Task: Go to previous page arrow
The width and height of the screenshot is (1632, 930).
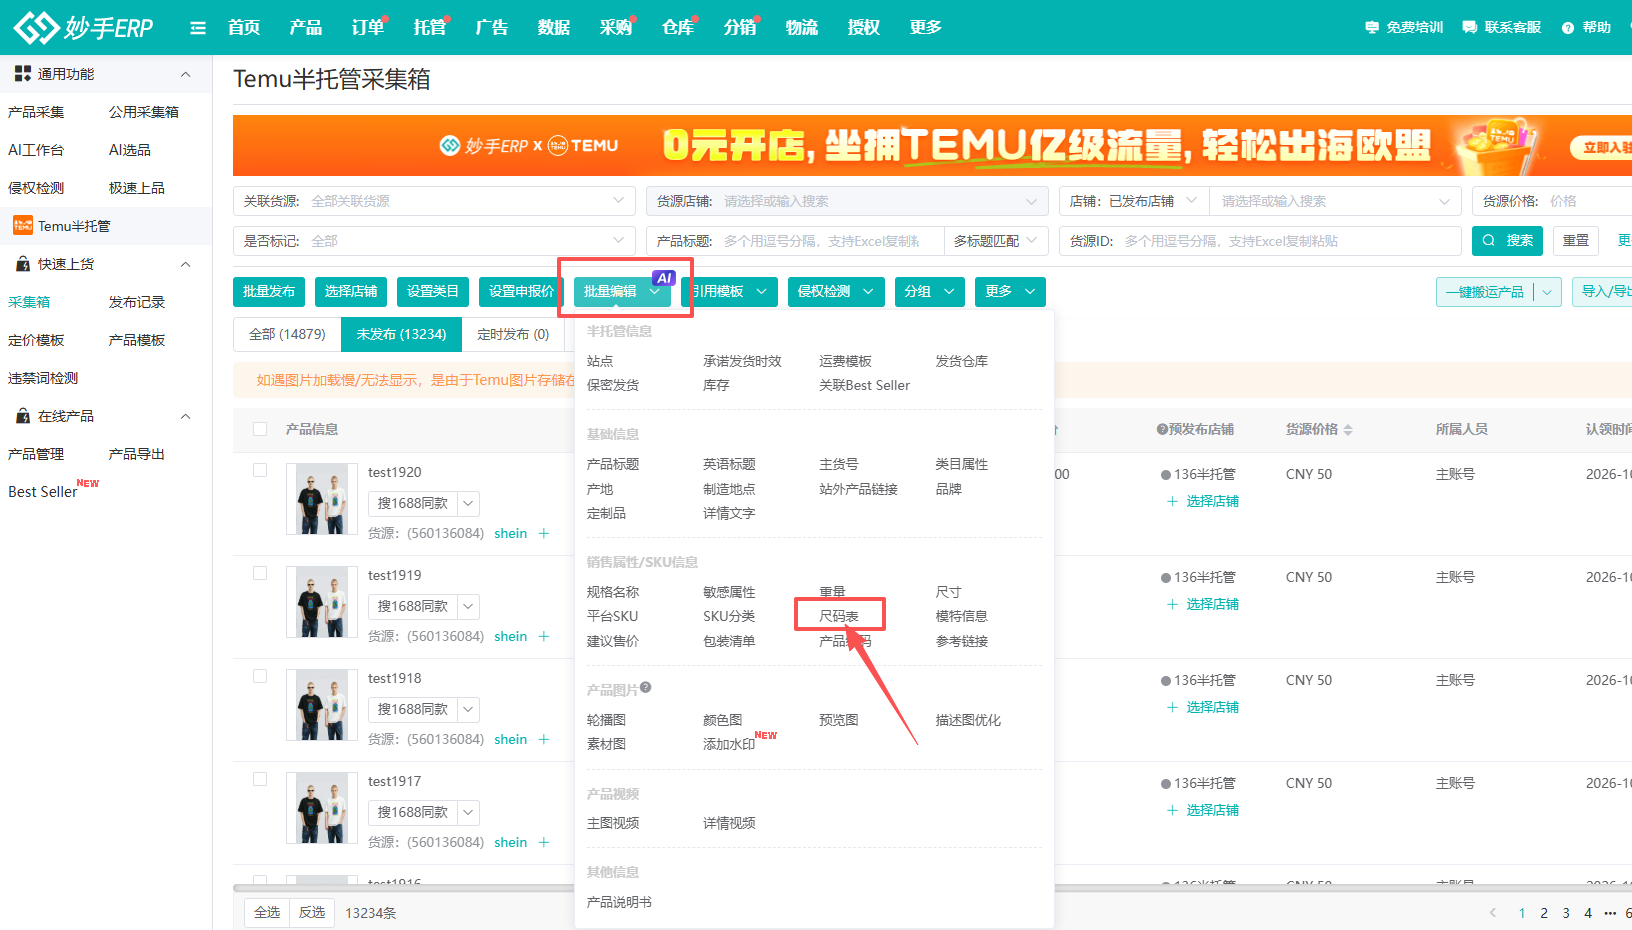Action: [x=1493, y=913]
